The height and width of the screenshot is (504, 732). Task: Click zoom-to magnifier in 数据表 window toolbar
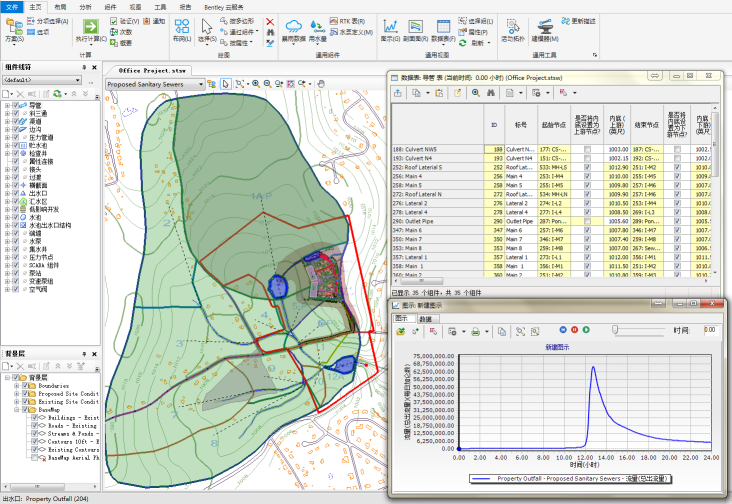[x=476, y=93]
